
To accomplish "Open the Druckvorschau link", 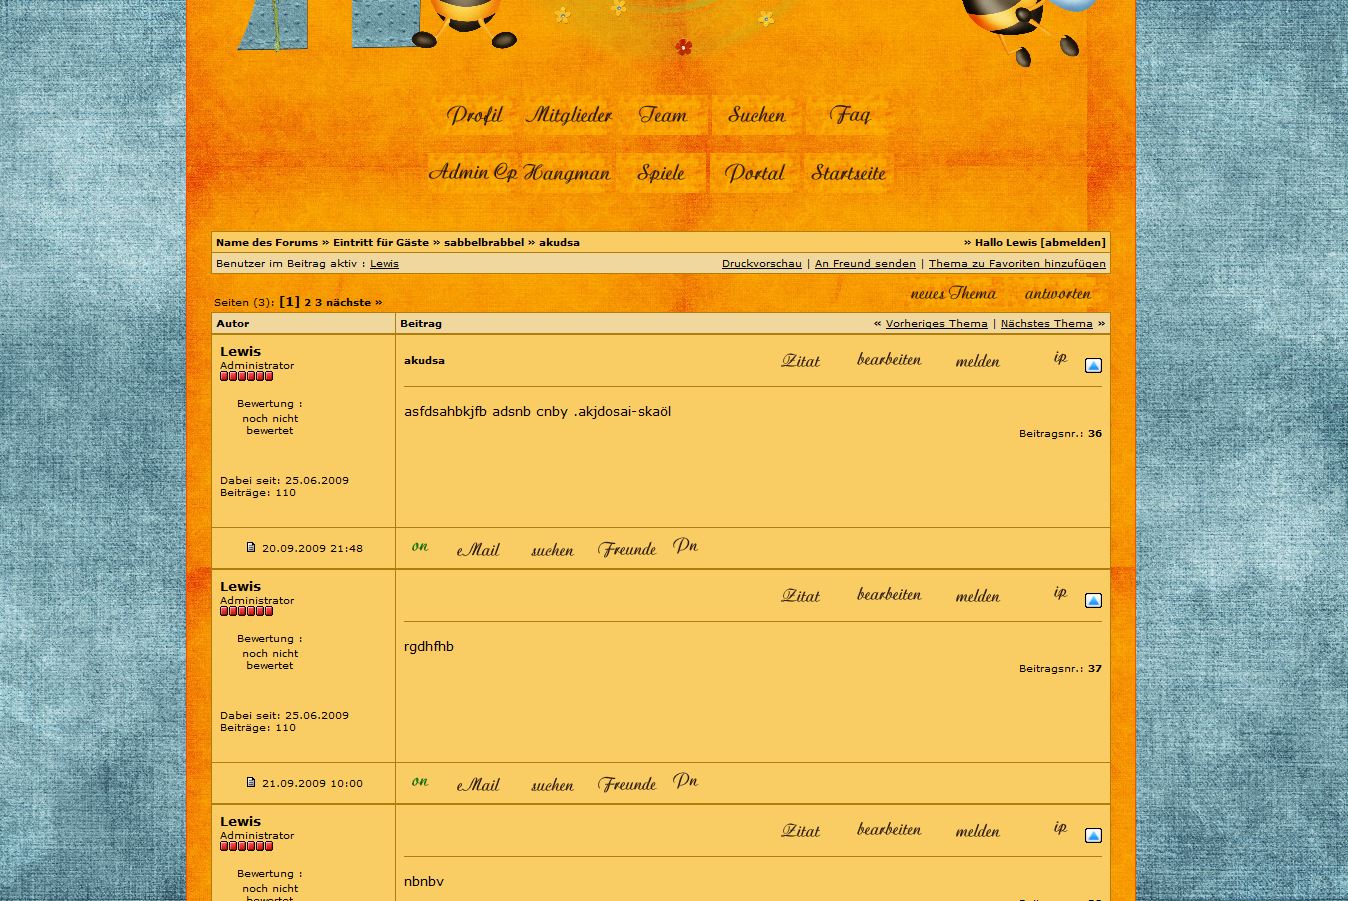I will pos(761,264).
